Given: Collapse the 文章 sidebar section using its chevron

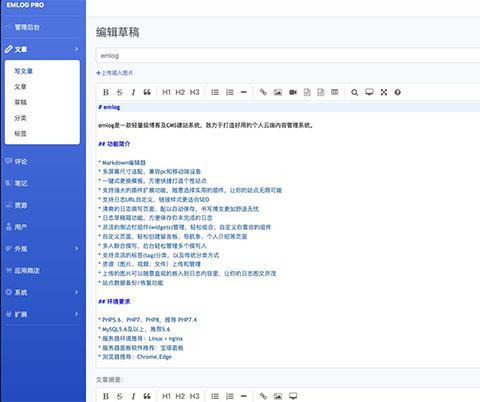Looking at the screenshot, I should click(x=76, y=49).
